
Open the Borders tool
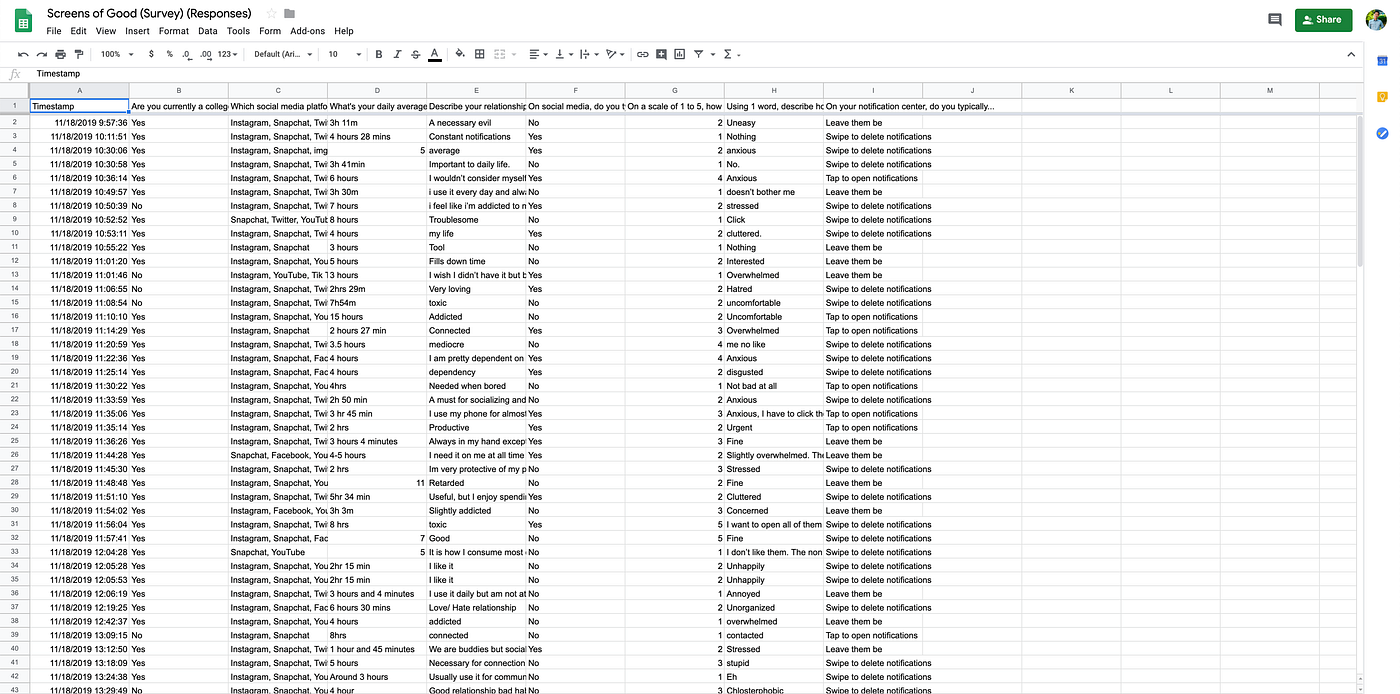pyautogui.click(x=480, y=54)
